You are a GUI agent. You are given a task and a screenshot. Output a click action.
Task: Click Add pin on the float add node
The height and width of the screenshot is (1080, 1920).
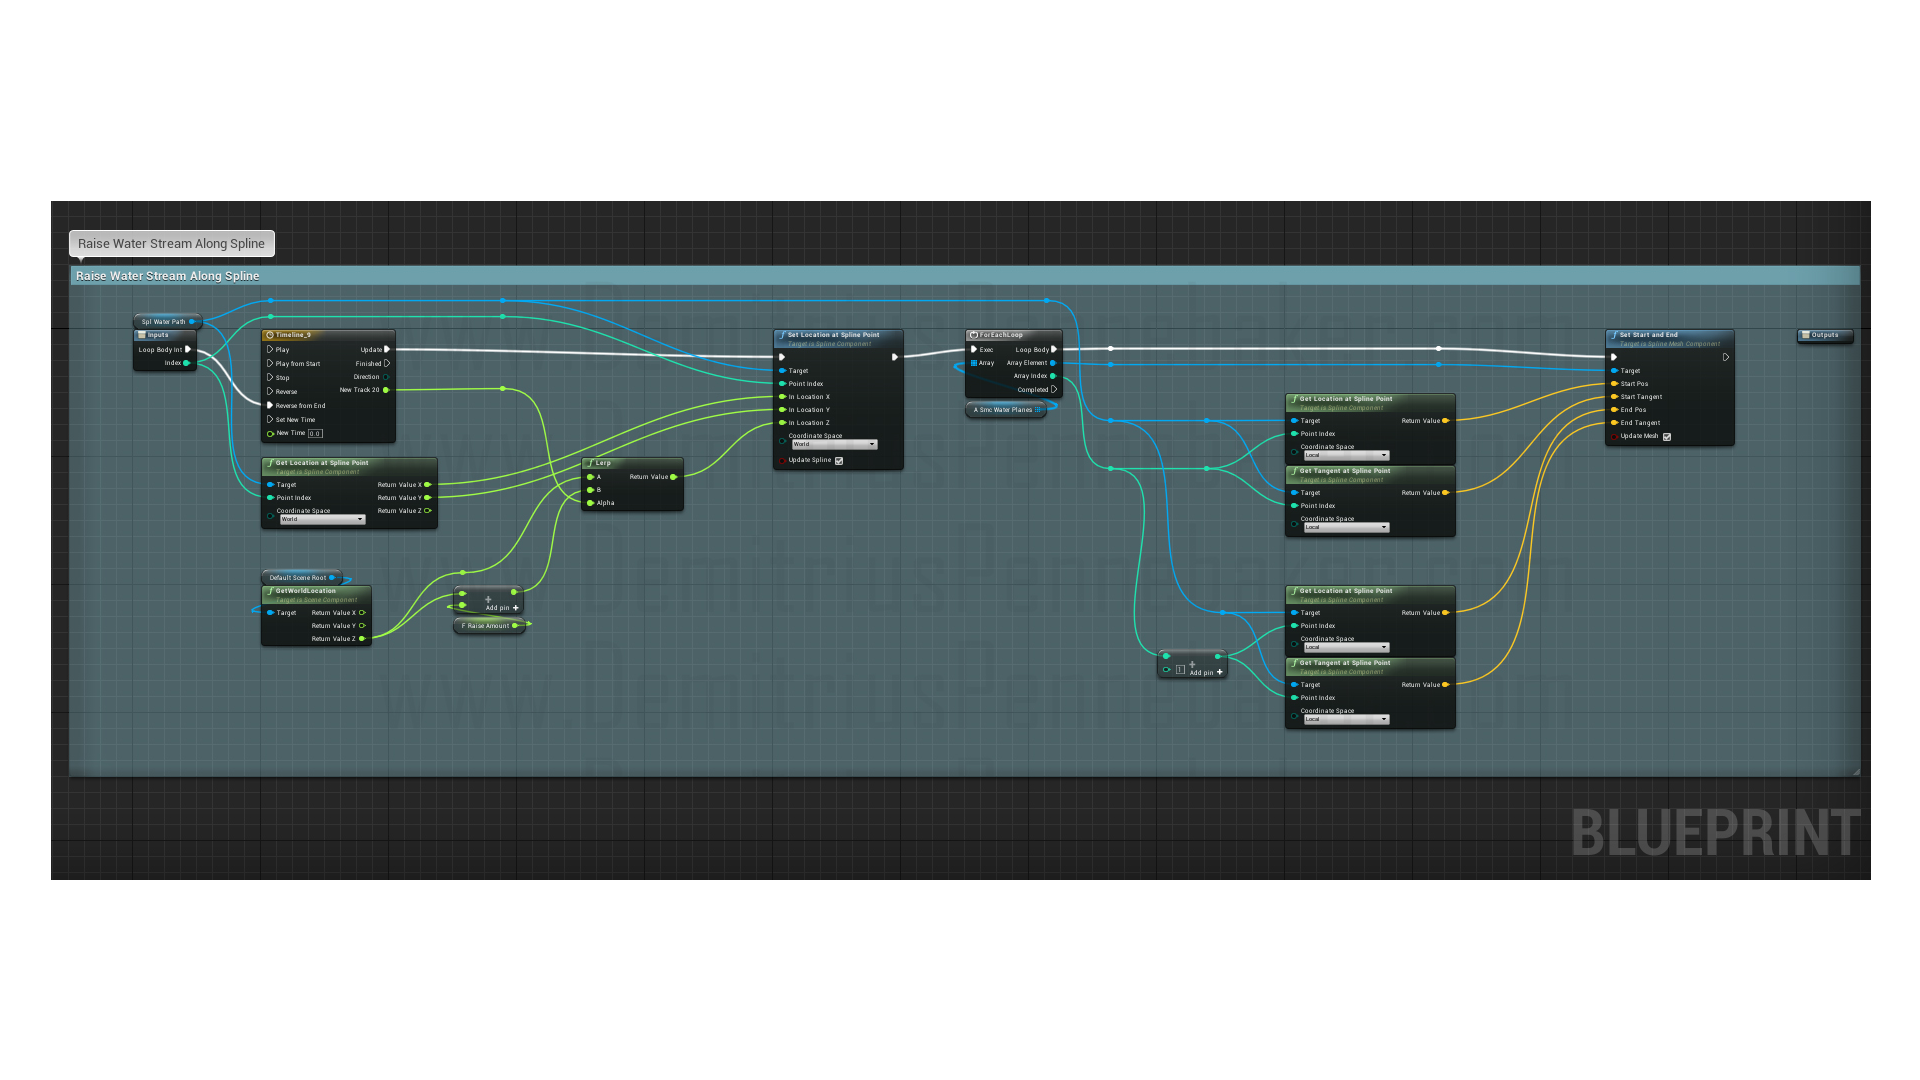pos(502,608)
